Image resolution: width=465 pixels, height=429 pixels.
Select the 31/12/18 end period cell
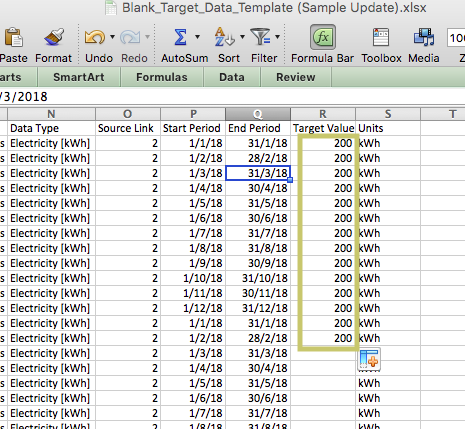[x=258, y=308]
